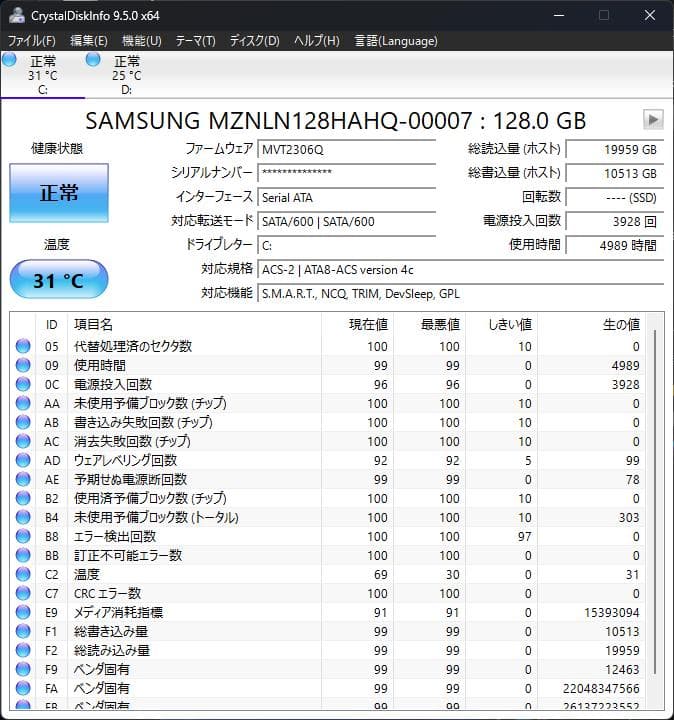Click status orb of attribute B2 row

click(23, 498)
